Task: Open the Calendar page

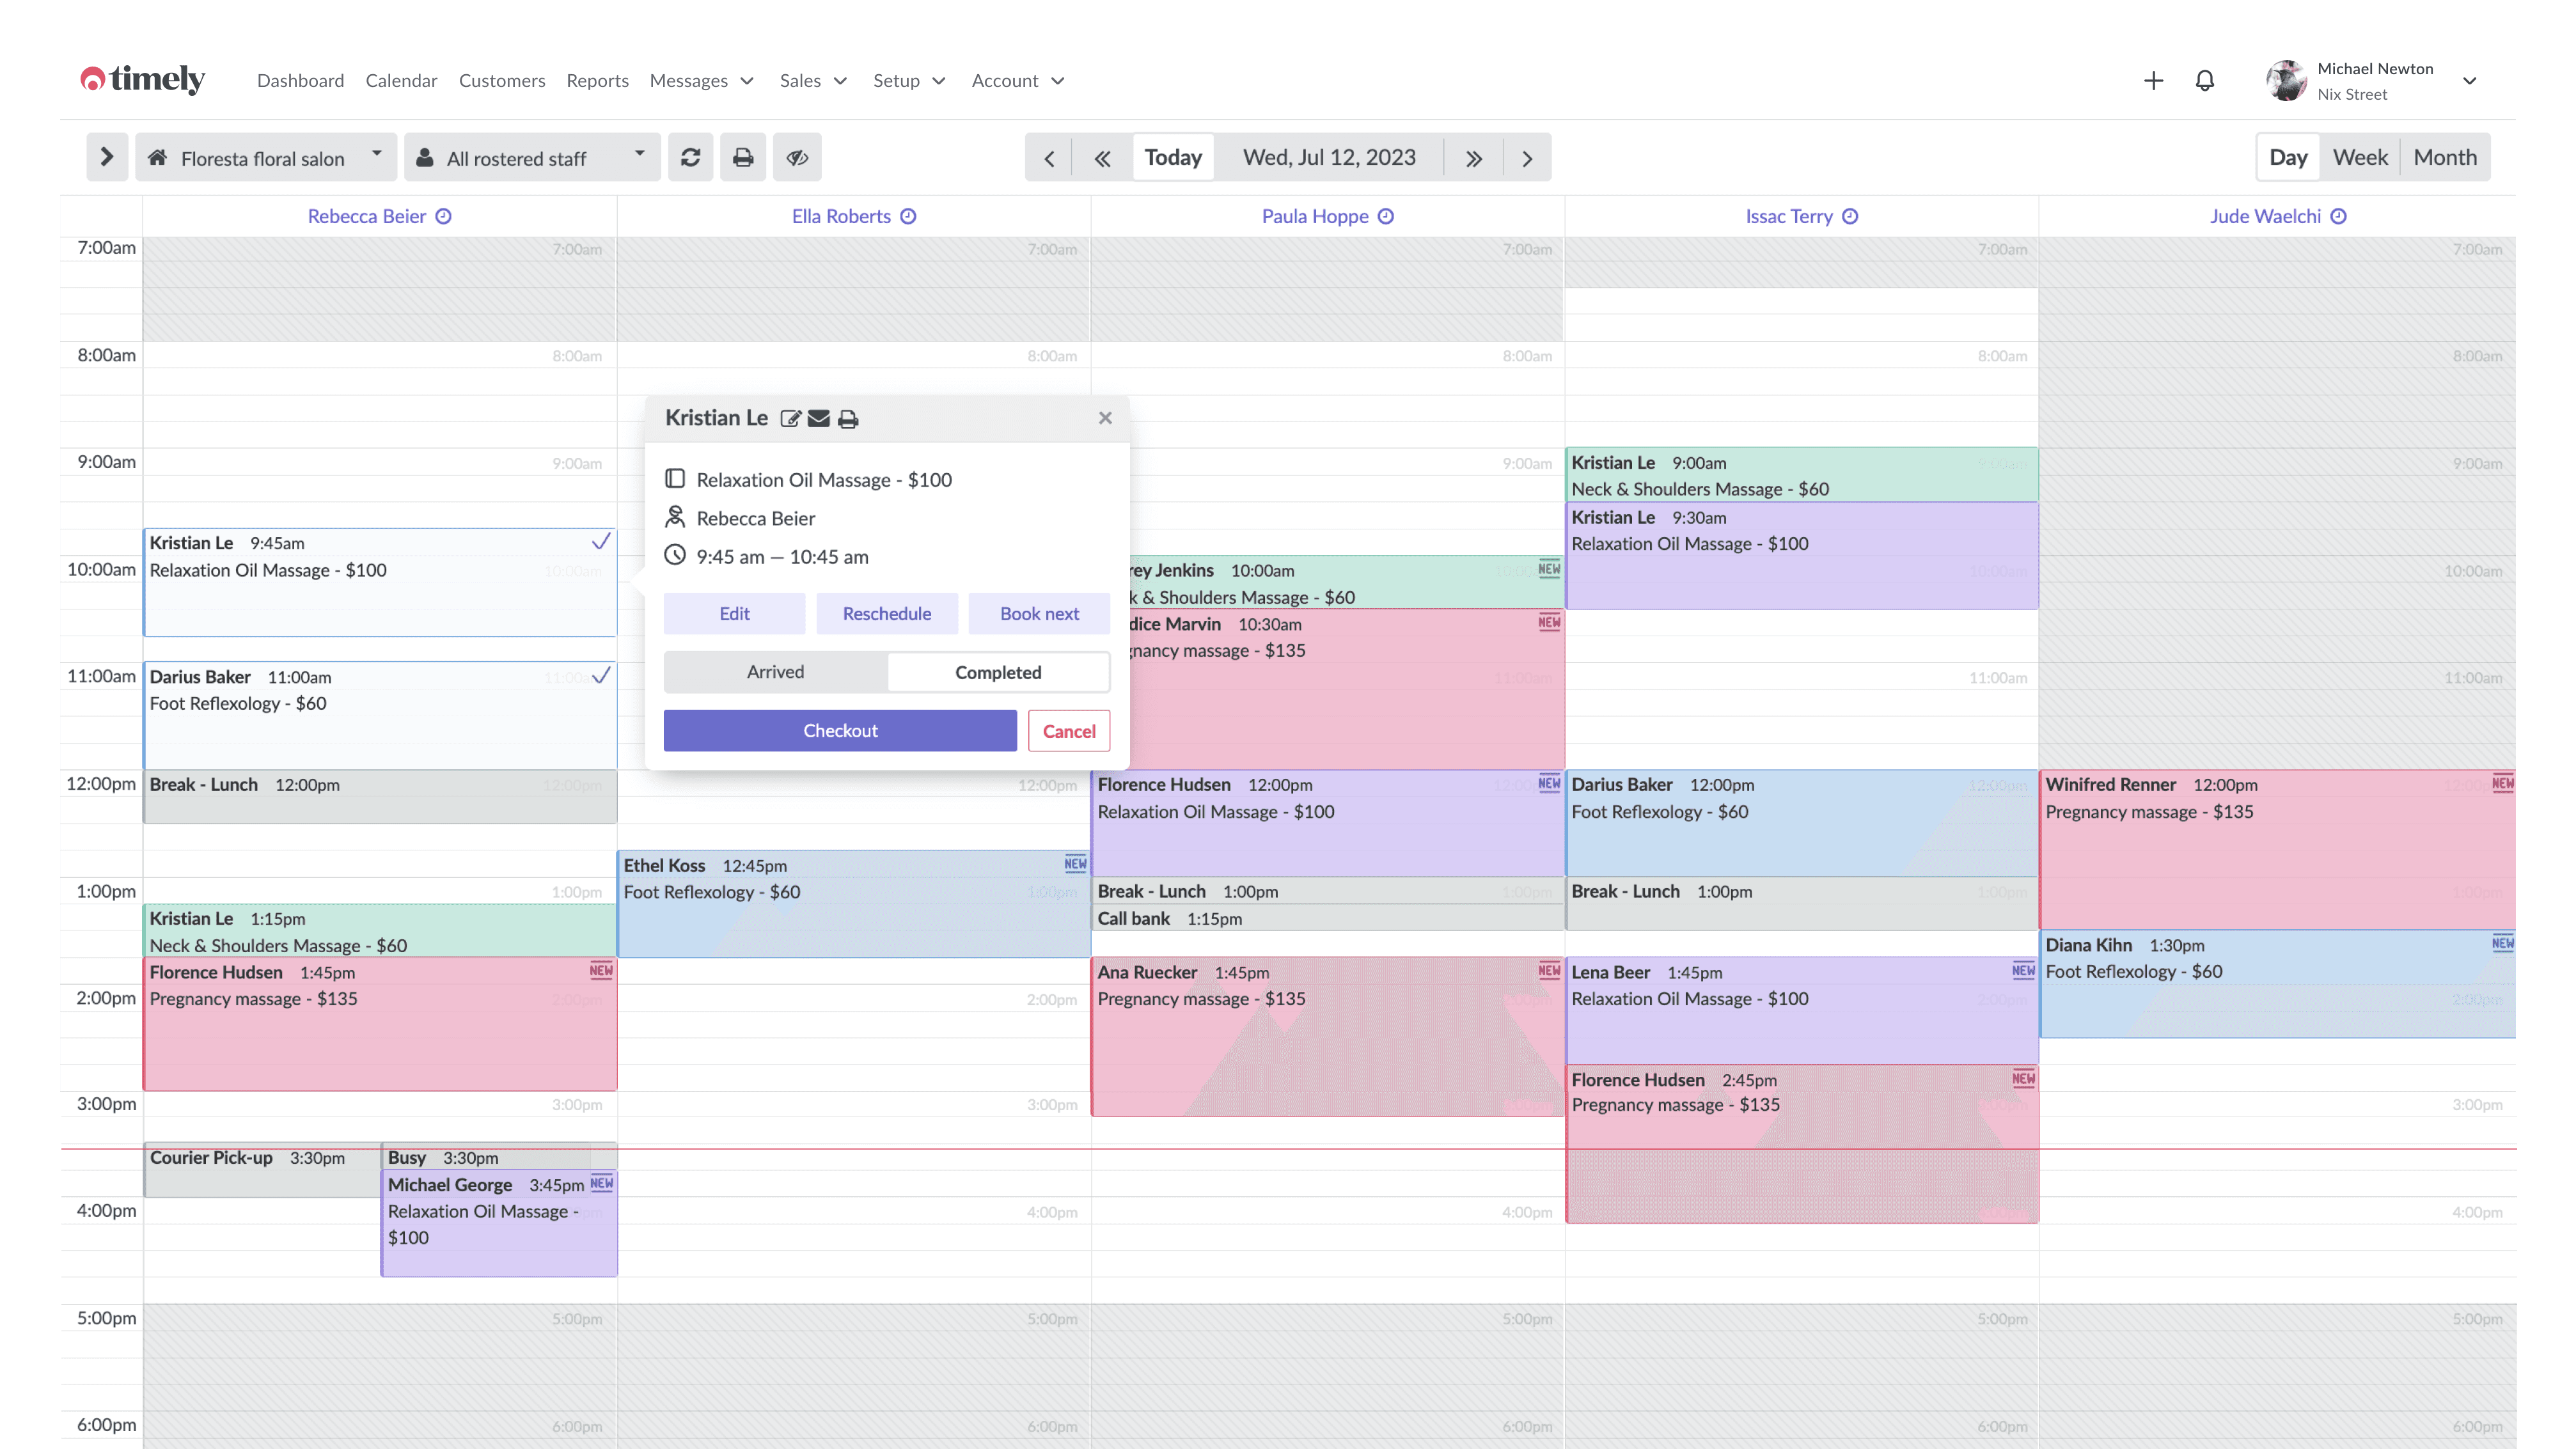Action: pyautogui.click(x=401, y=81)
